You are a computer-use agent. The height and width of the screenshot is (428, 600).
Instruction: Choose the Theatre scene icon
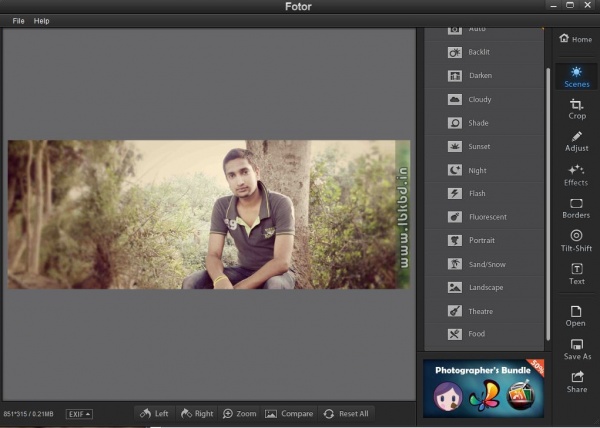(x=455, y=311)
